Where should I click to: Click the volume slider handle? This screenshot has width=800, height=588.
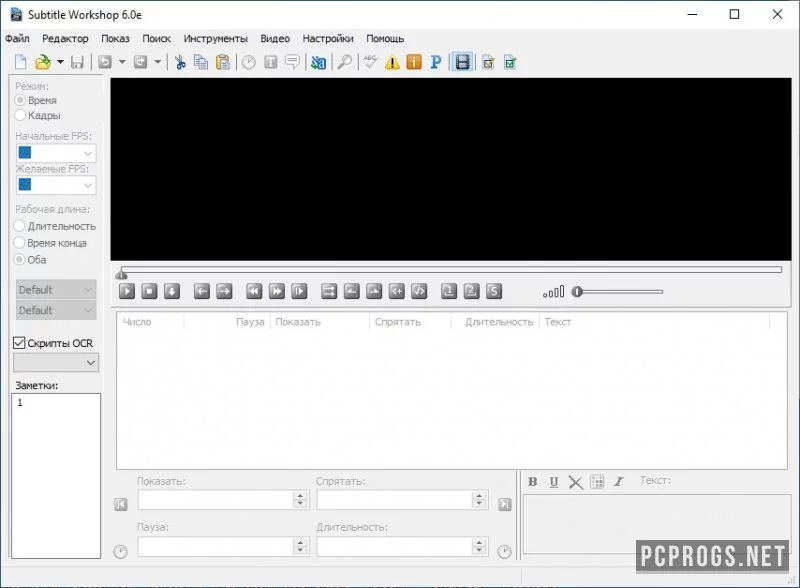577,291
